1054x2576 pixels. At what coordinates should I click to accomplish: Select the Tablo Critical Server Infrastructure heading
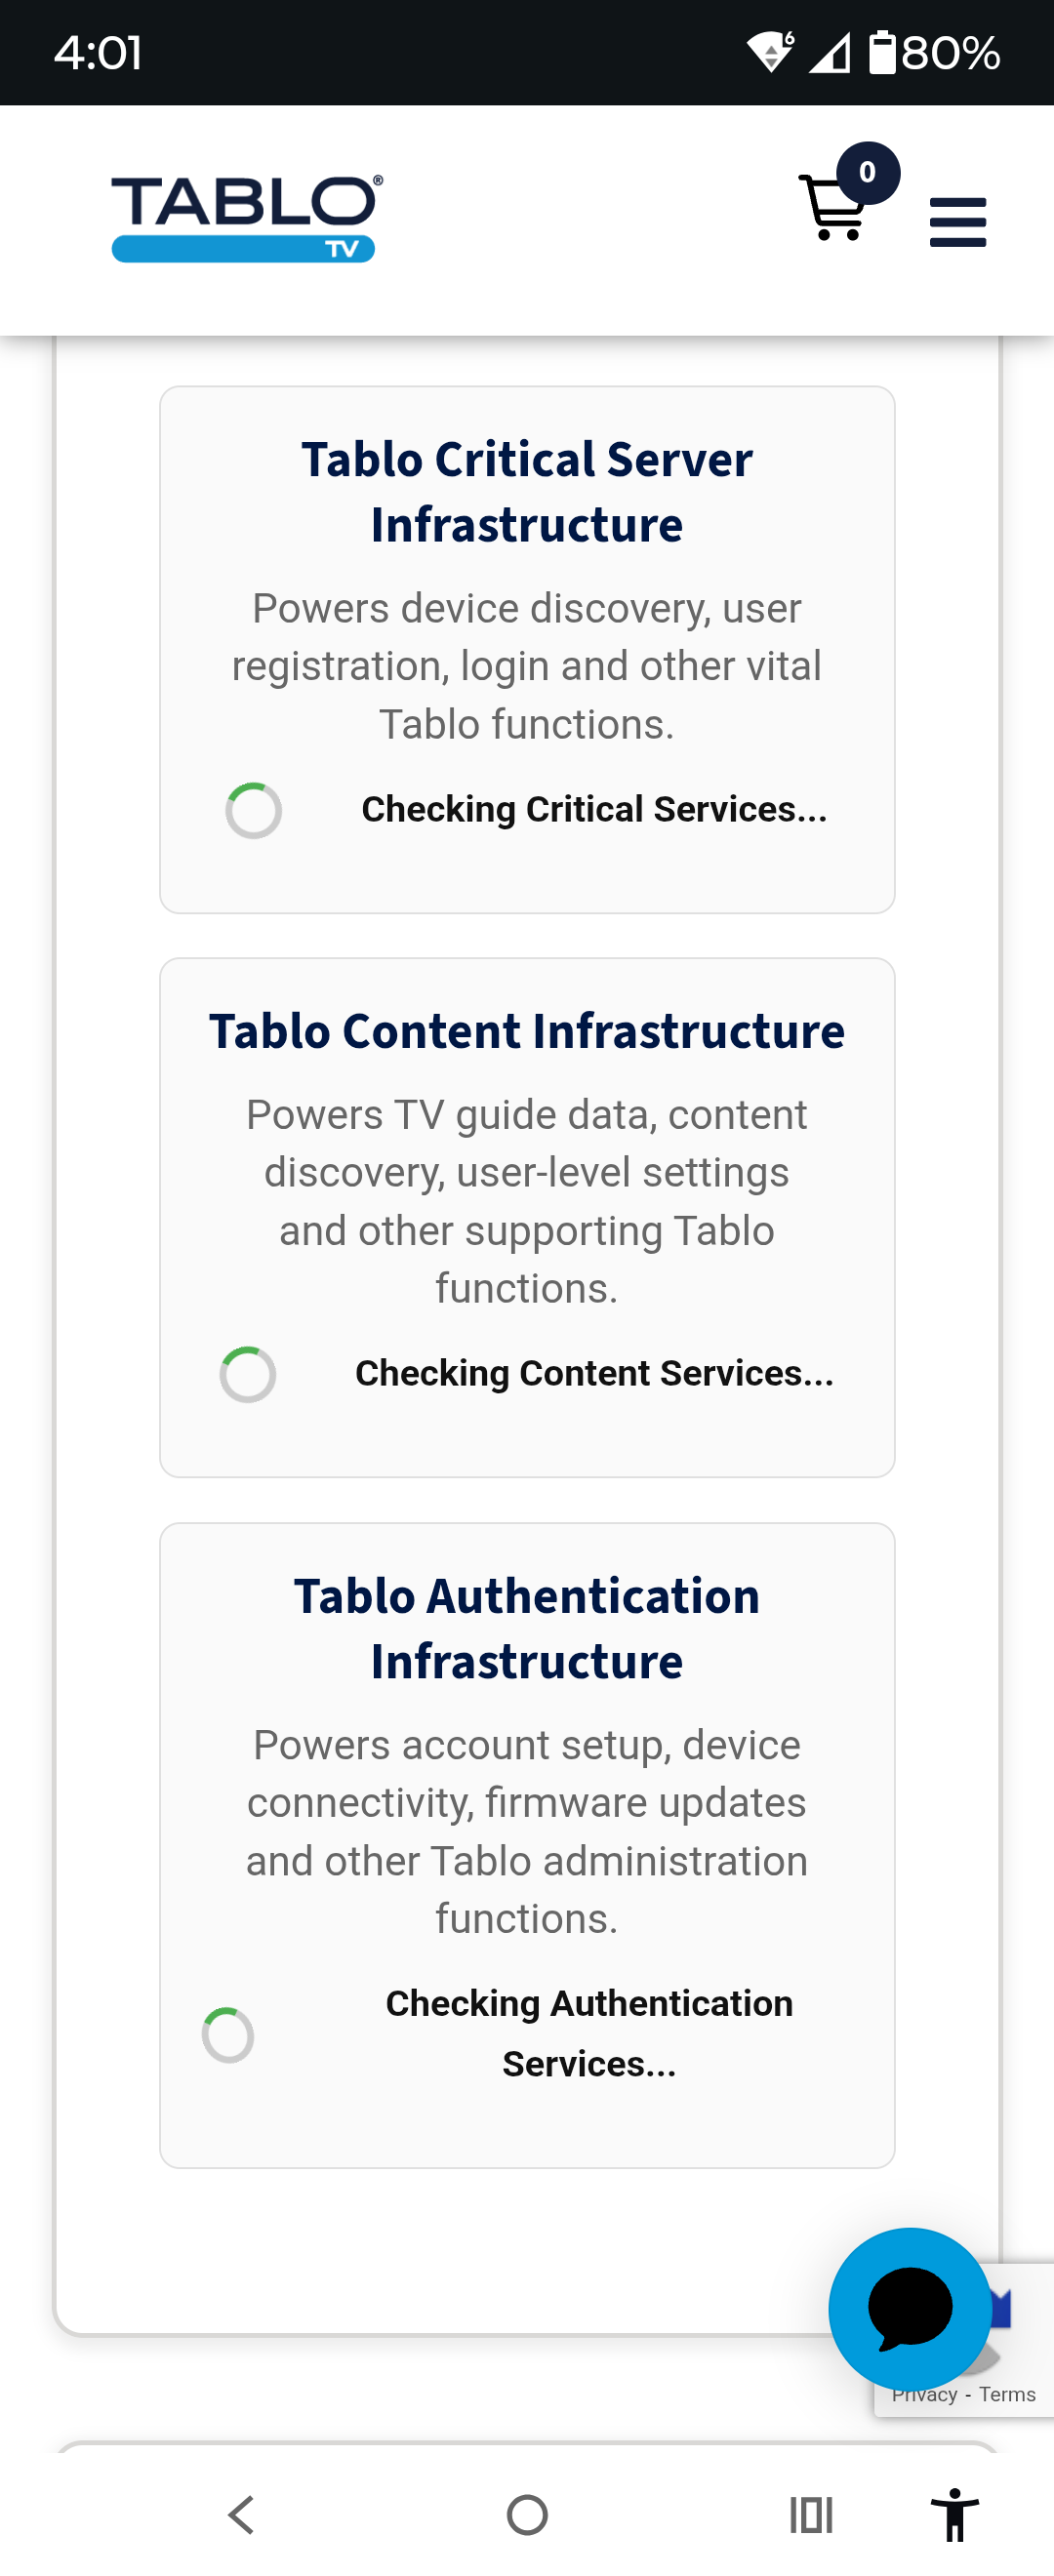(527, 492)
